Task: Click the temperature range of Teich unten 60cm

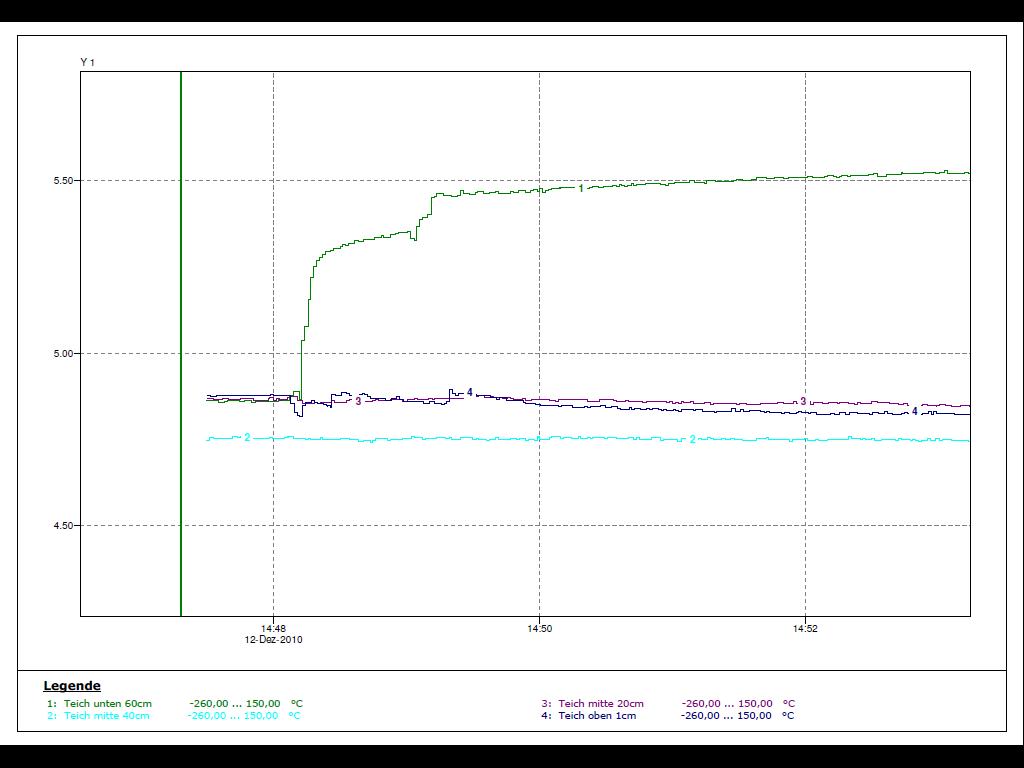Action: 234,704
